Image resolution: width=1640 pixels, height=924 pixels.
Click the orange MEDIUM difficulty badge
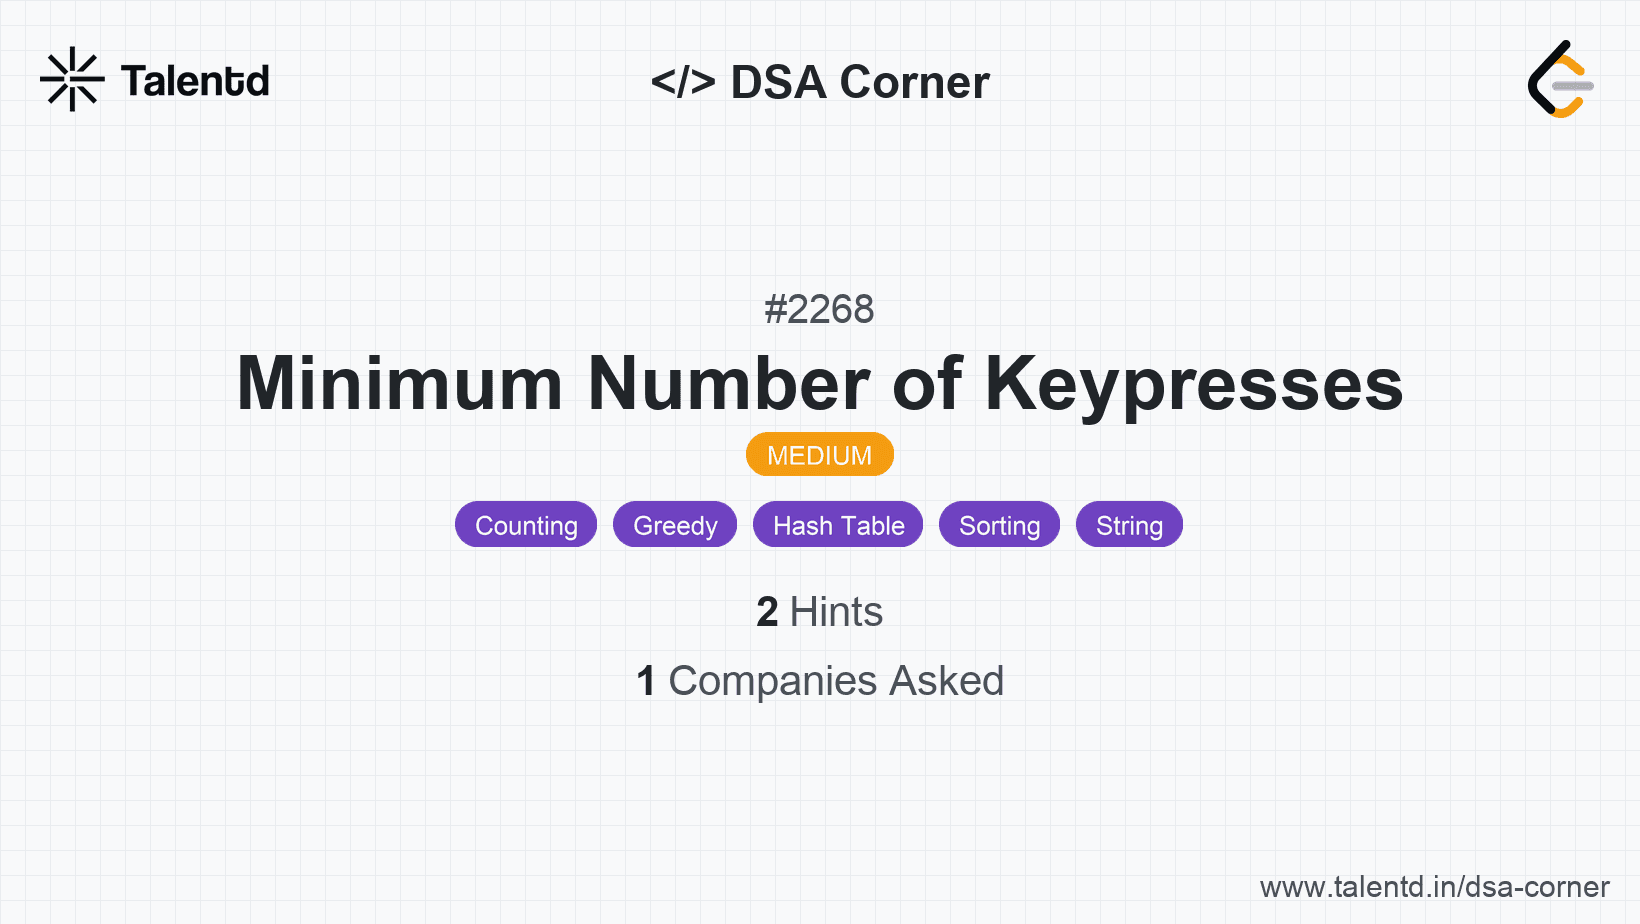819,455
